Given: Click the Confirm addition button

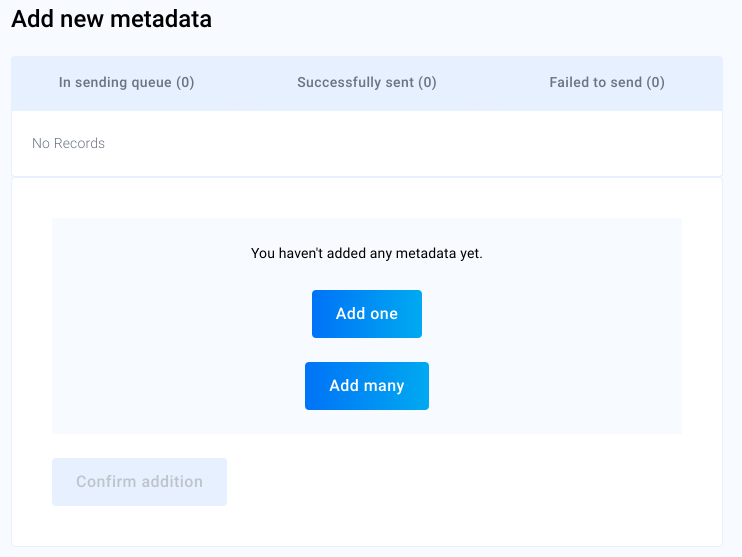Looking at the screenshot, I should (139, 482).
